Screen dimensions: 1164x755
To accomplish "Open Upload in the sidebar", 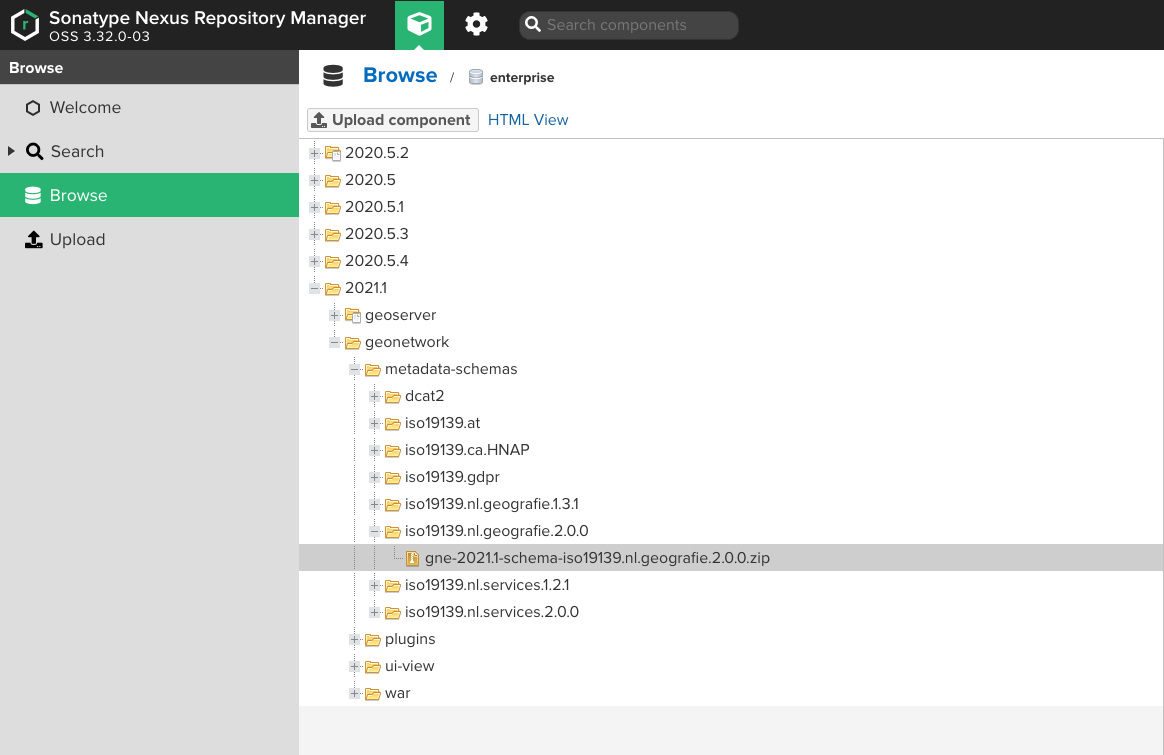I will [x=149, y=239].
